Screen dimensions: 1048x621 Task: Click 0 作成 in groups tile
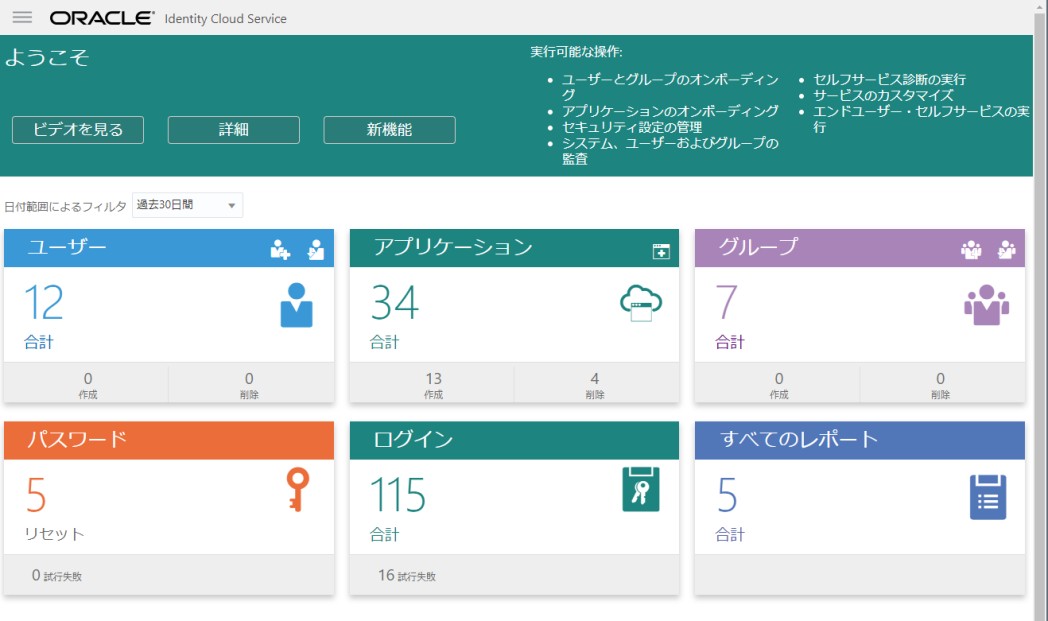pos(779,384)
